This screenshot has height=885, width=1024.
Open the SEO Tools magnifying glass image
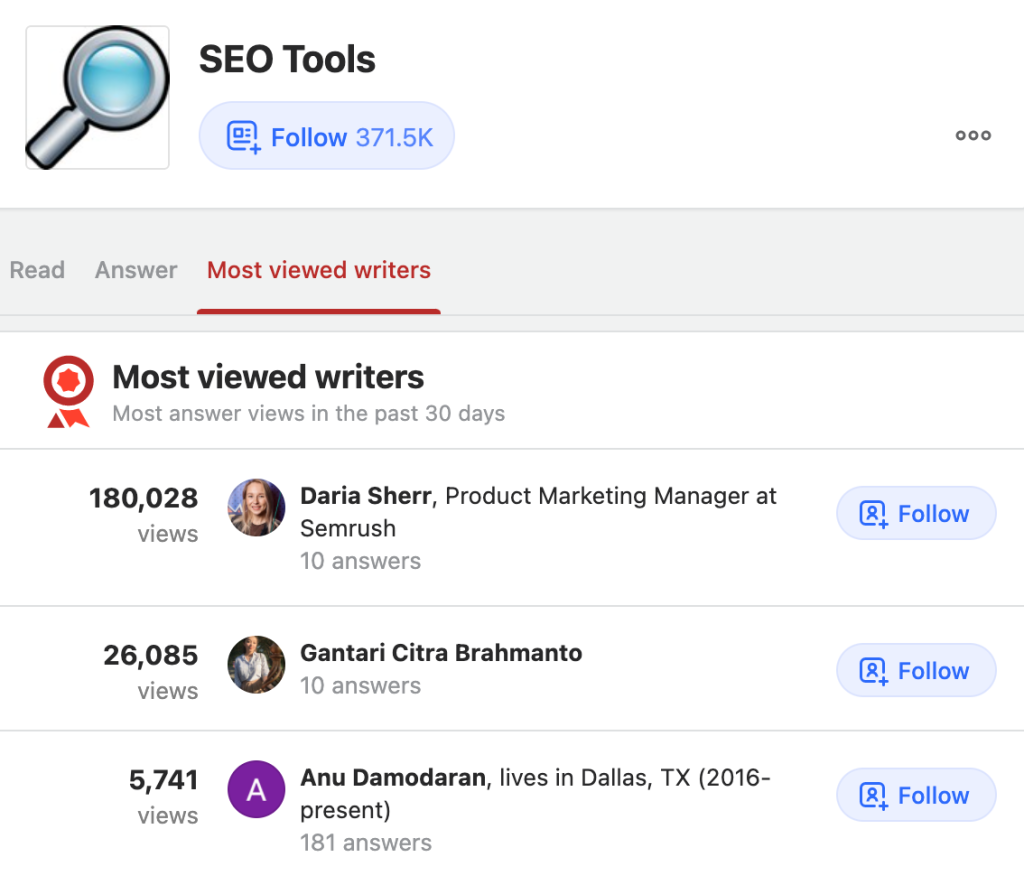click(x=97, y=97)
